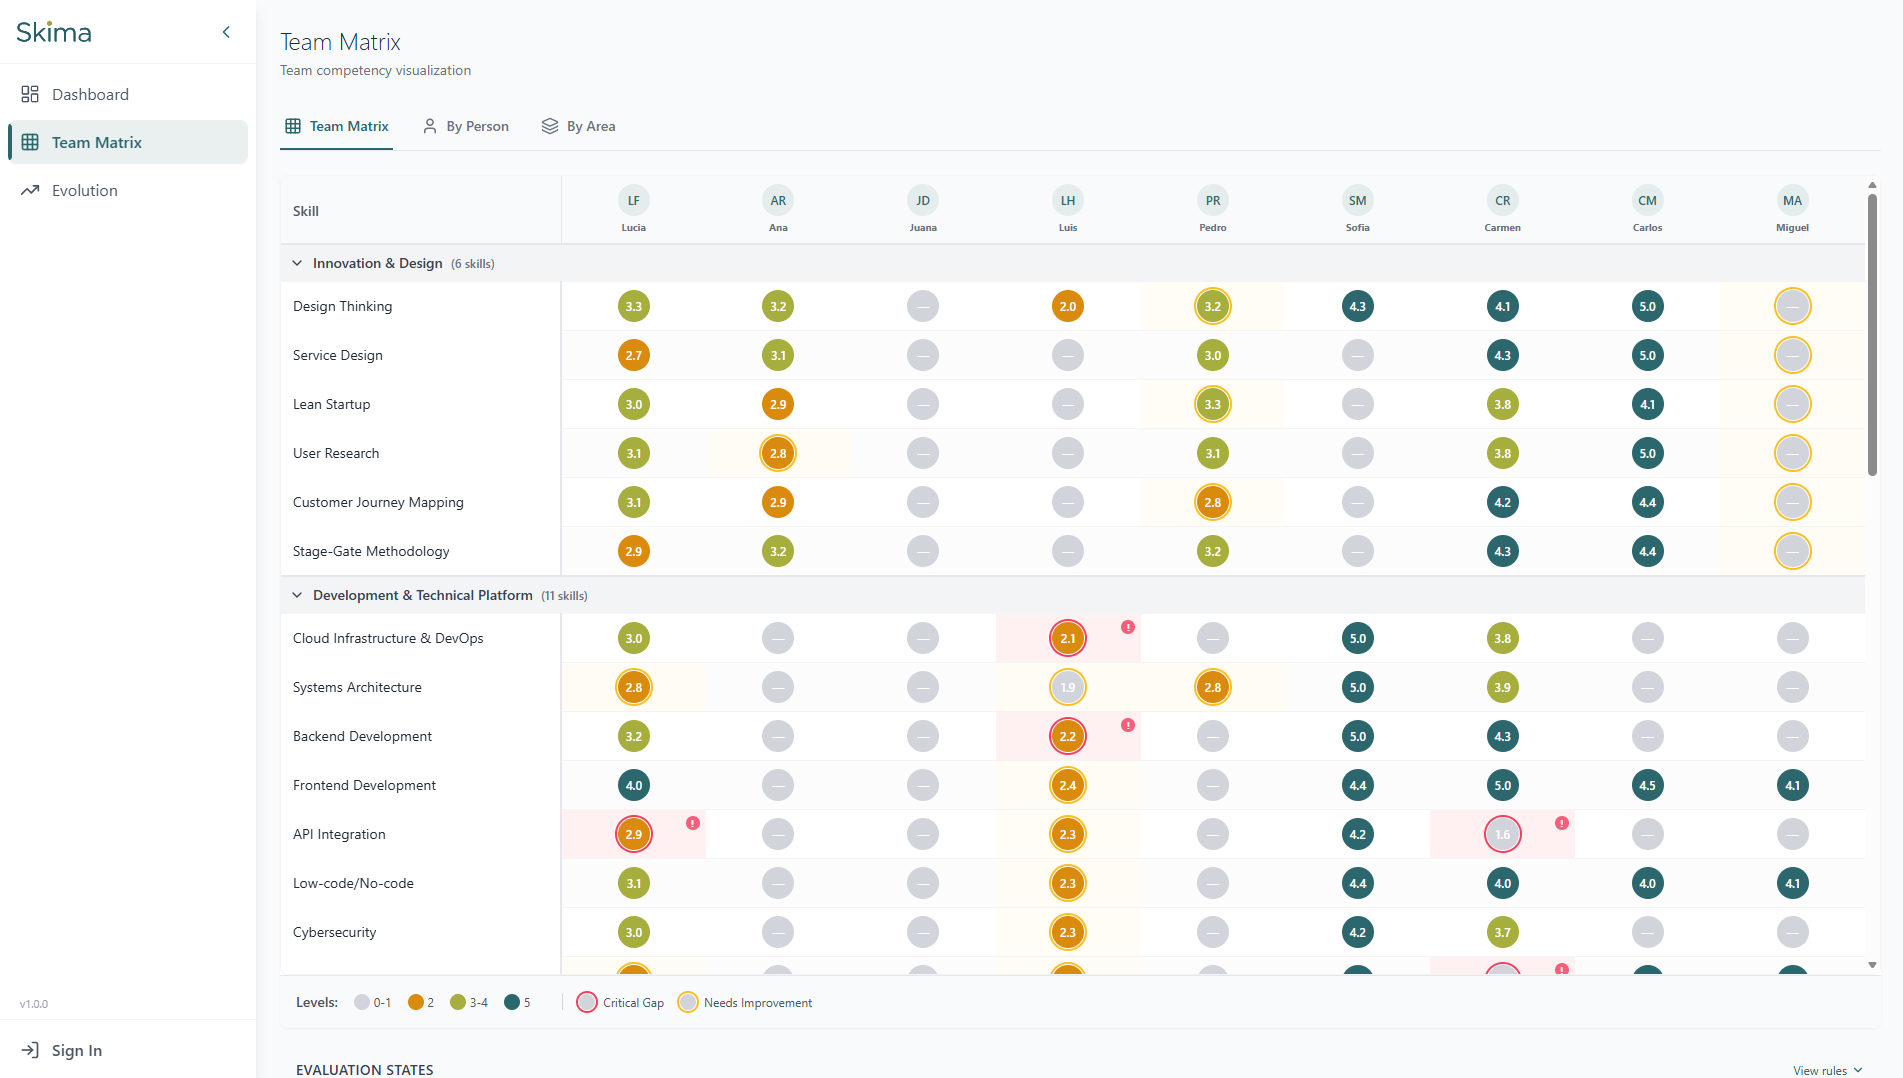Click Carlos's Frontend Development score 4.5
The image size is (1903, 1078).
pos(1648,785)
